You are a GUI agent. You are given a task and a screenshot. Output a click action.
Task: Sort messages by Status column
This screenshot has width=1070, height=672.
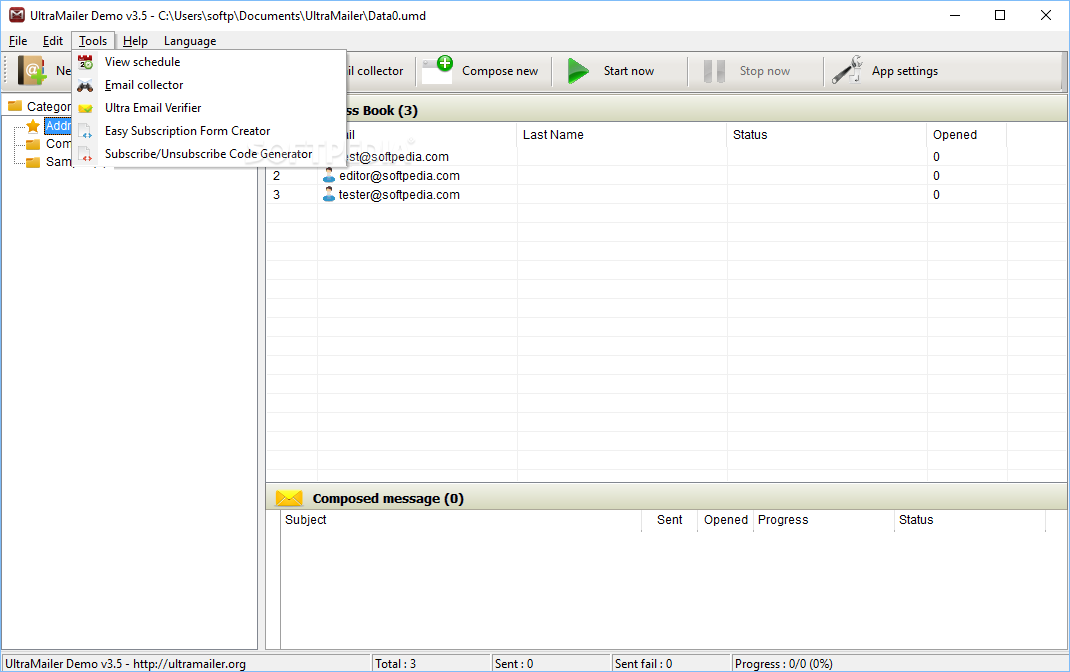pyautogui.click(x=970, y=520)
